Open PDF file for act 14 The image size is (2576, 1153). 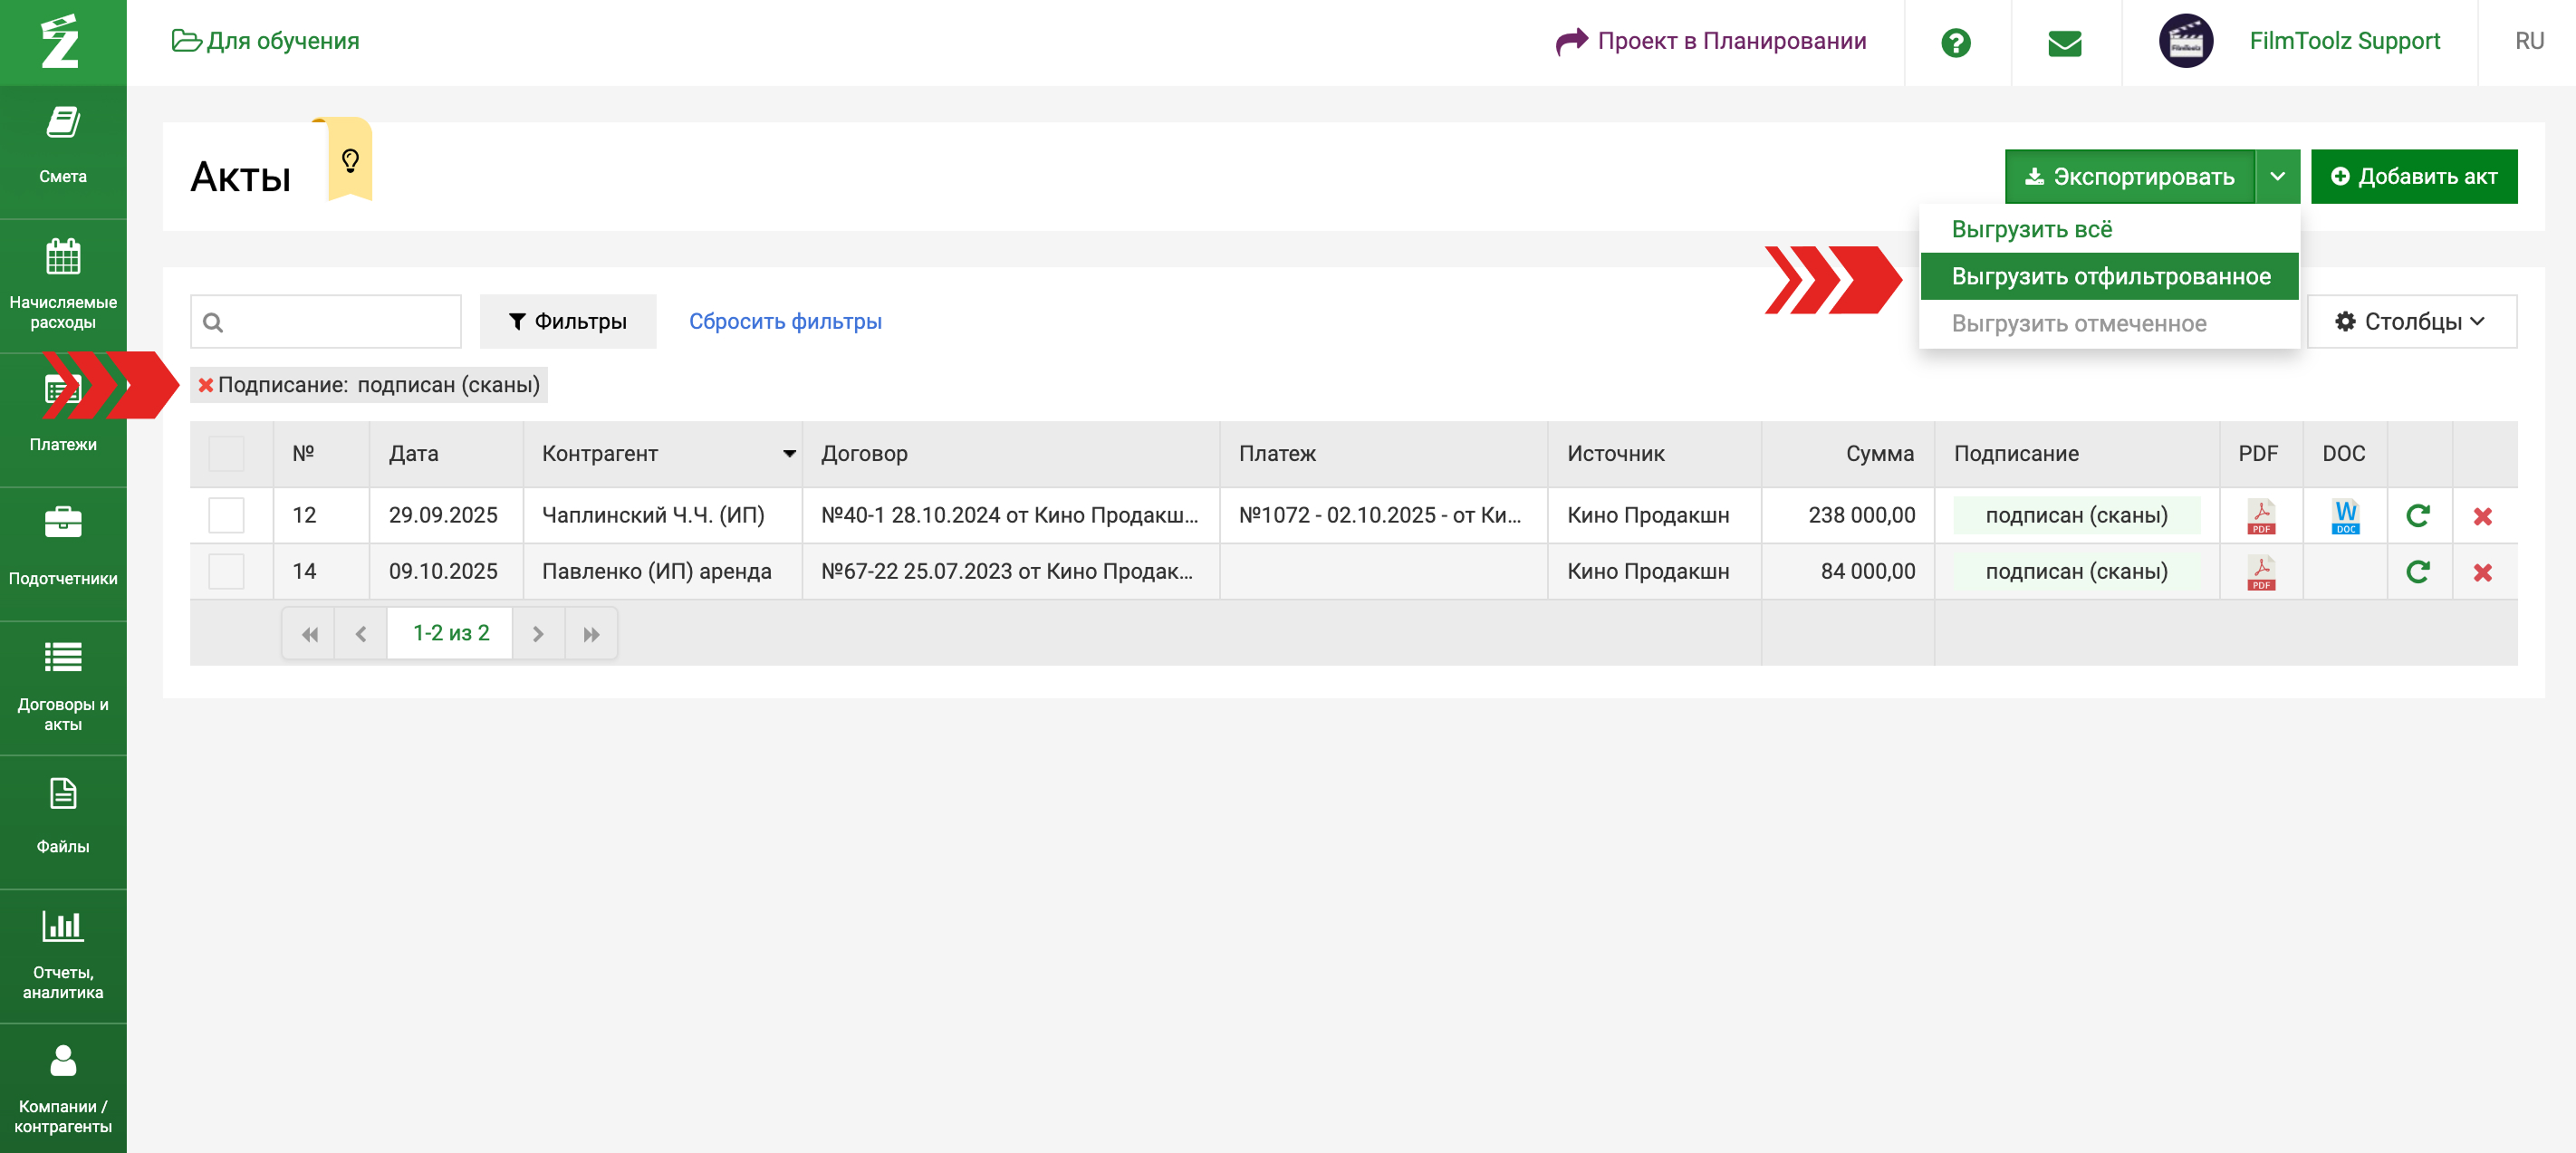[2260, 572]
